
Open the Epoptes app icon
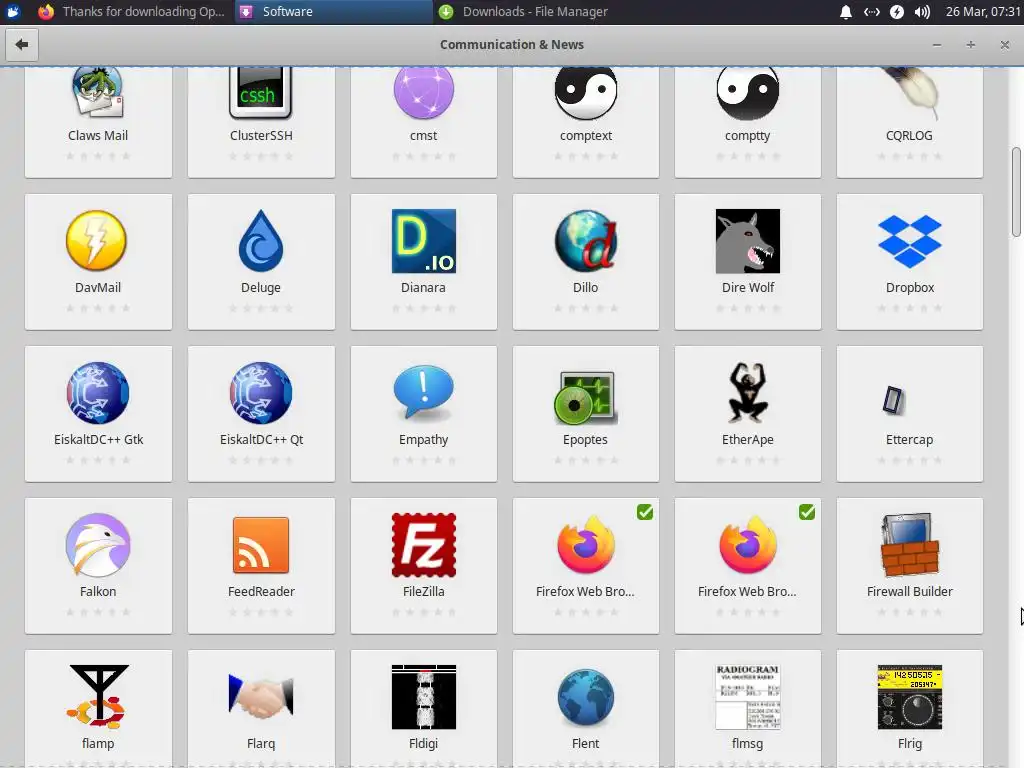point(586,398)
